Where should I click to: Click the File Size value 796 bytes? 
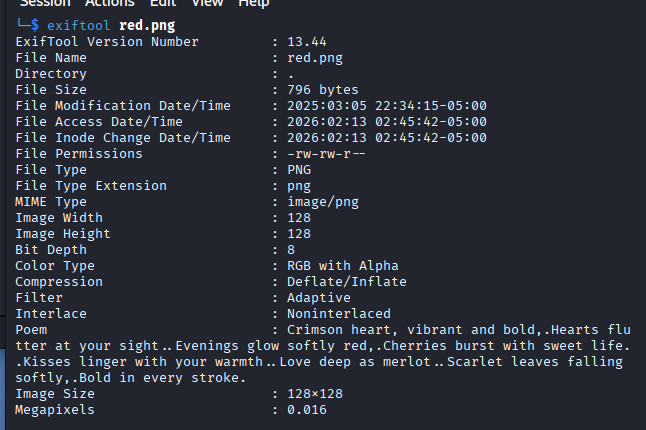[x=326, y=90]
